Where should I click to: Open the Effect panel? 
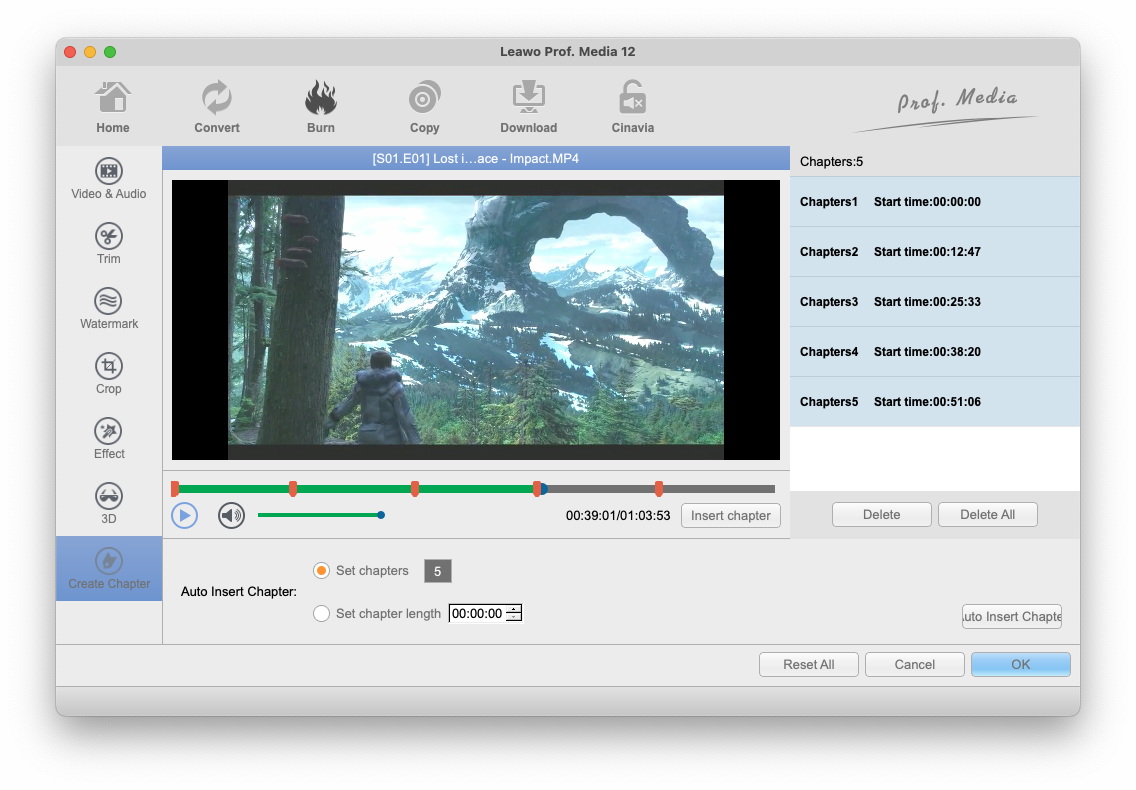[109, 439]
